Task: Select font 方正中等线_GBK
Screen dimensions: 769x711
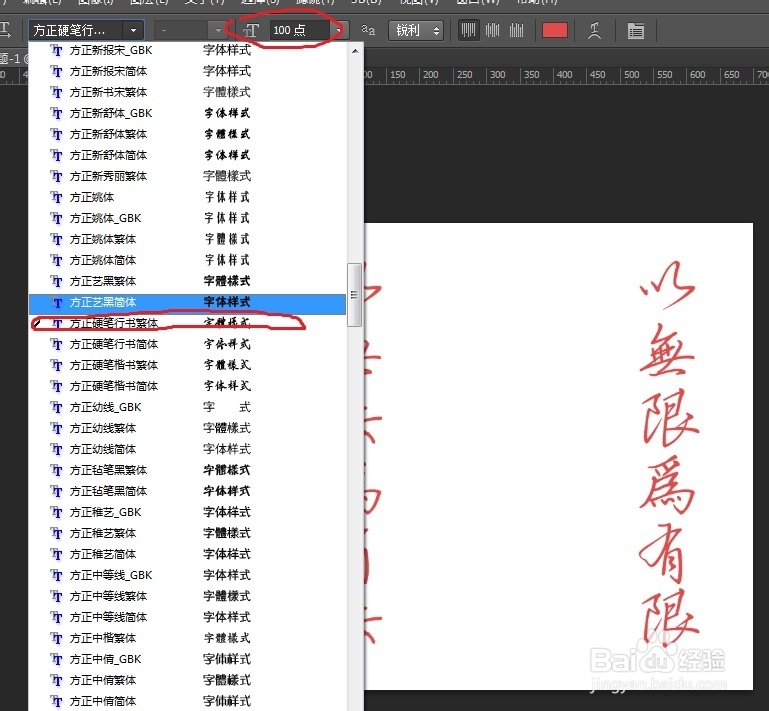Action: [187, 575]
